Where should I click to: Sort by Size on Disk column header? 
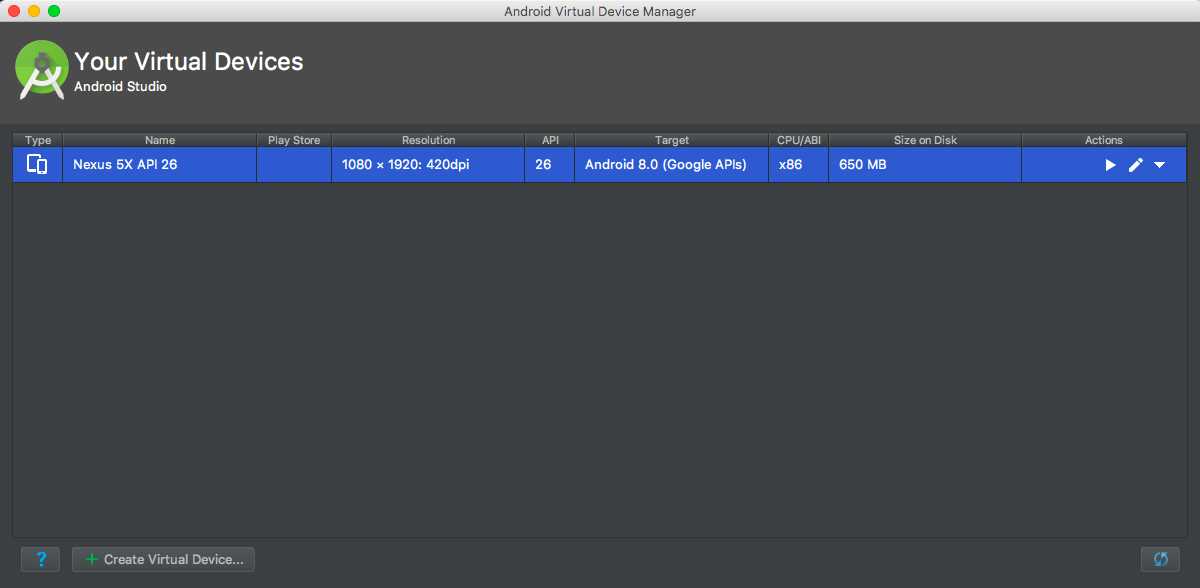tap(925, 140)
